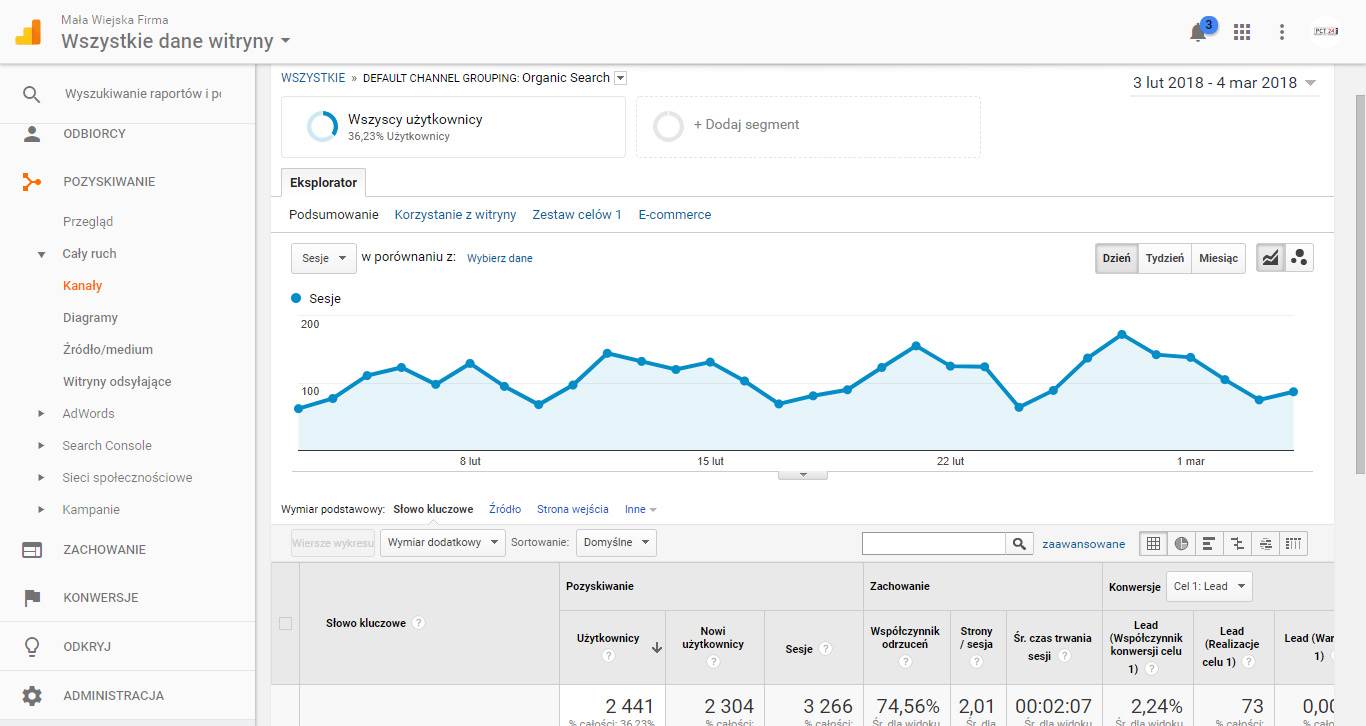Click the table search magnifier icon
1366x726 pixels.
1019,544
